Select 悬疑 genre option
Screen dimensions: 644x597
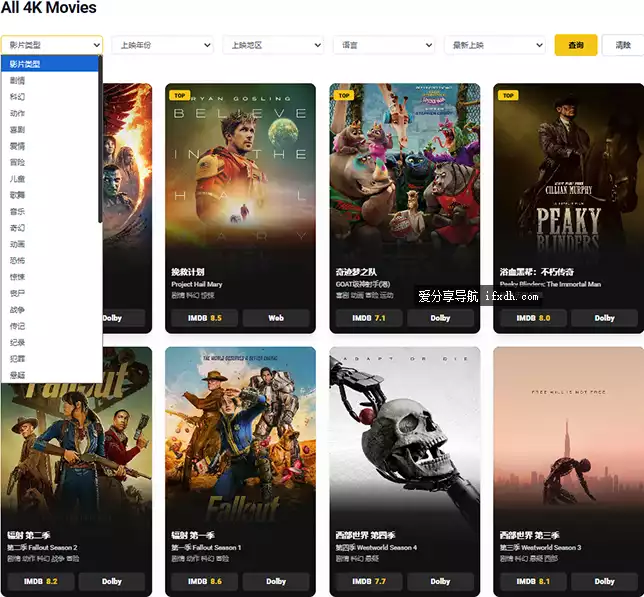(x=50, y=375)
